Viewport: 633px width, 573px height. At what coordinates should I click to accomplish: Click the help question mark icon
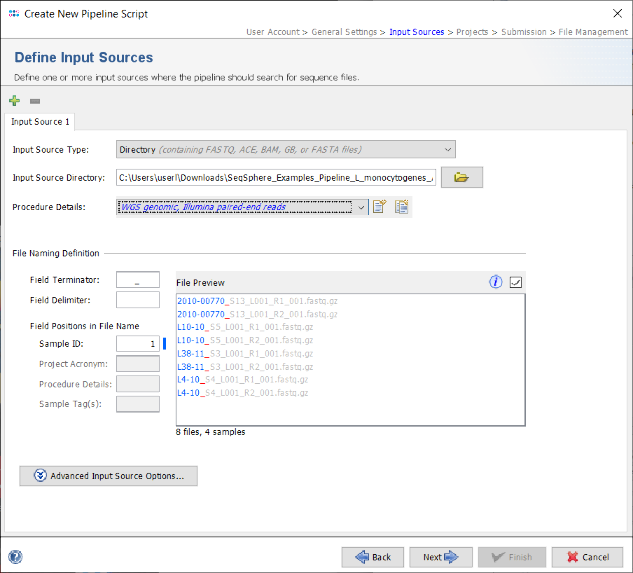coord(15,557)
